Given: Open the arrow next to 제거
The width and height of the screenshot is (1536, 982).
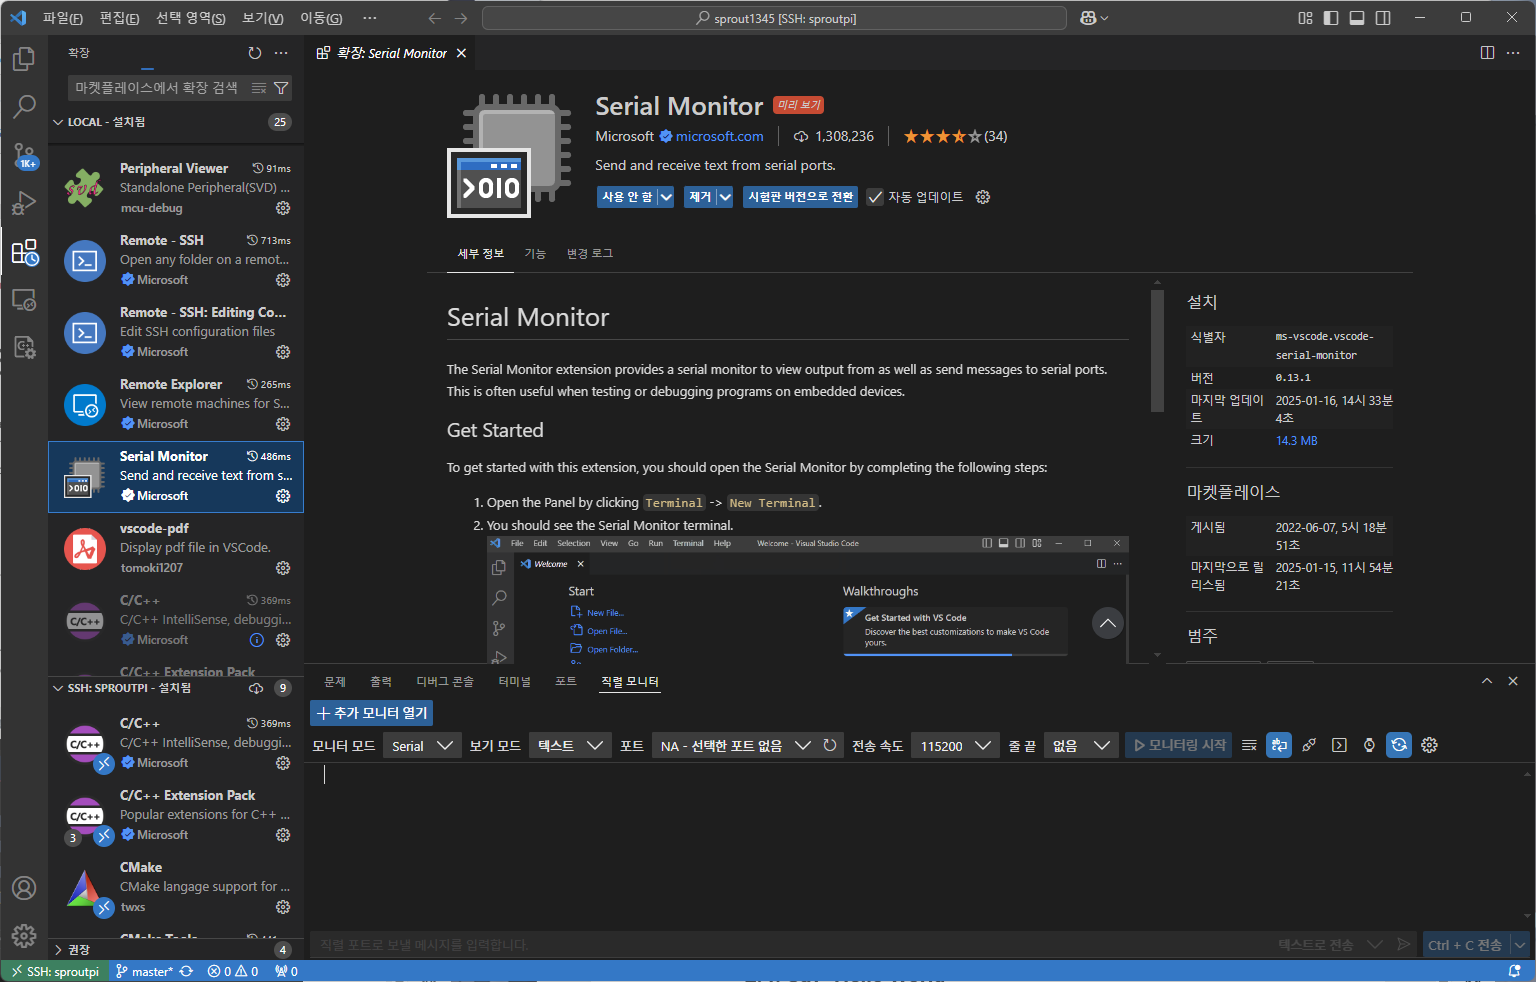Looking at the screenshot, I should coord(725,197).
